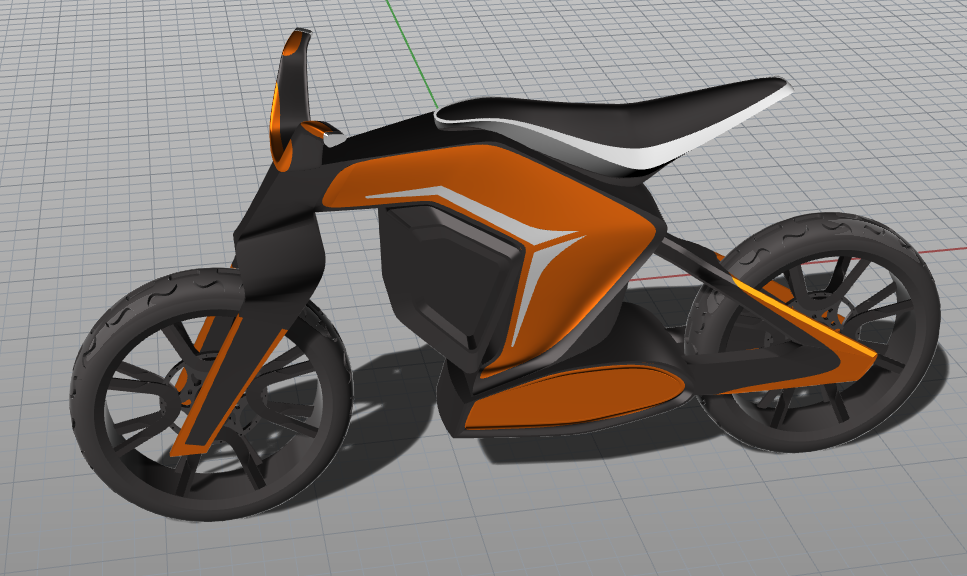
Task: Click the front wheel tire of the motorcycle
Action: (93, 340)
